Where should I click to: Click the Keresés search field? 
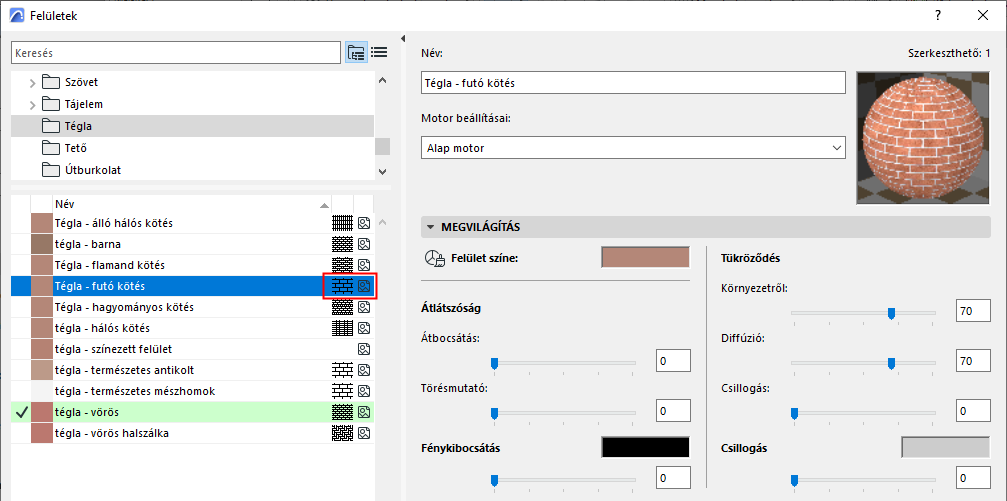coord(176,52)
